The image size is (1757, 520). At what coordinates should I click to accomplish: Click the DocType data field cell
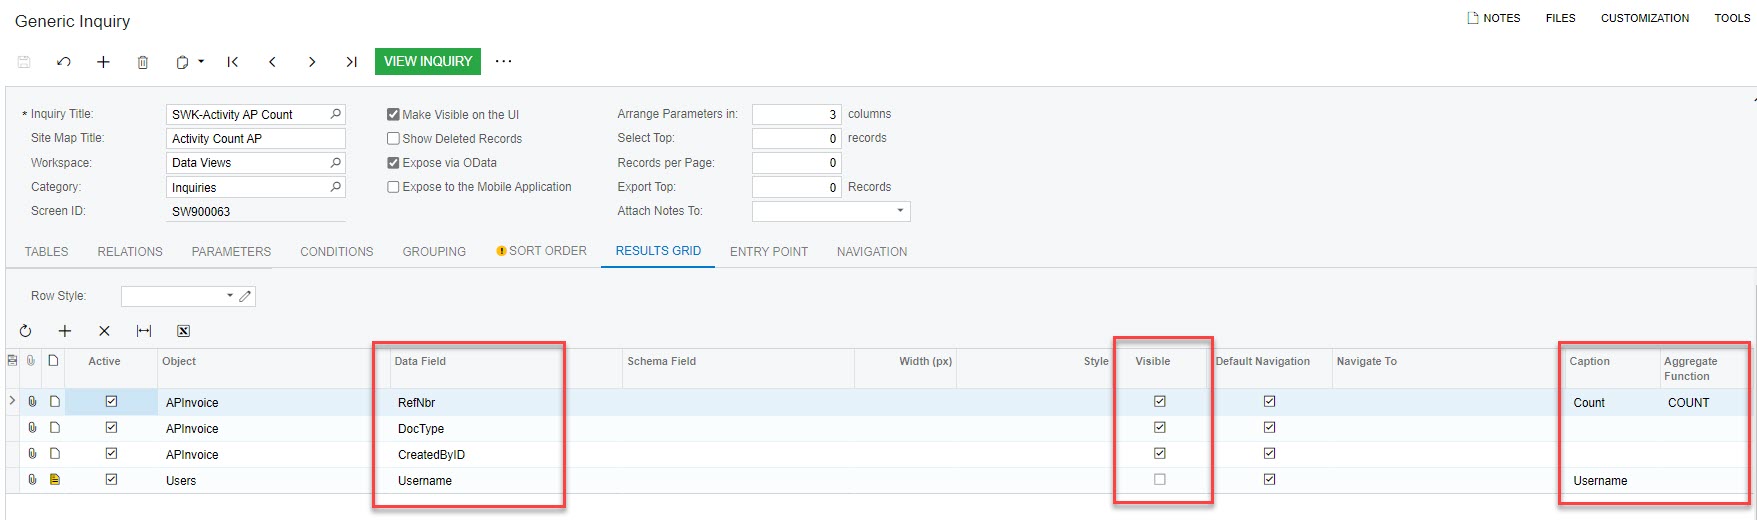click(506, 429)
